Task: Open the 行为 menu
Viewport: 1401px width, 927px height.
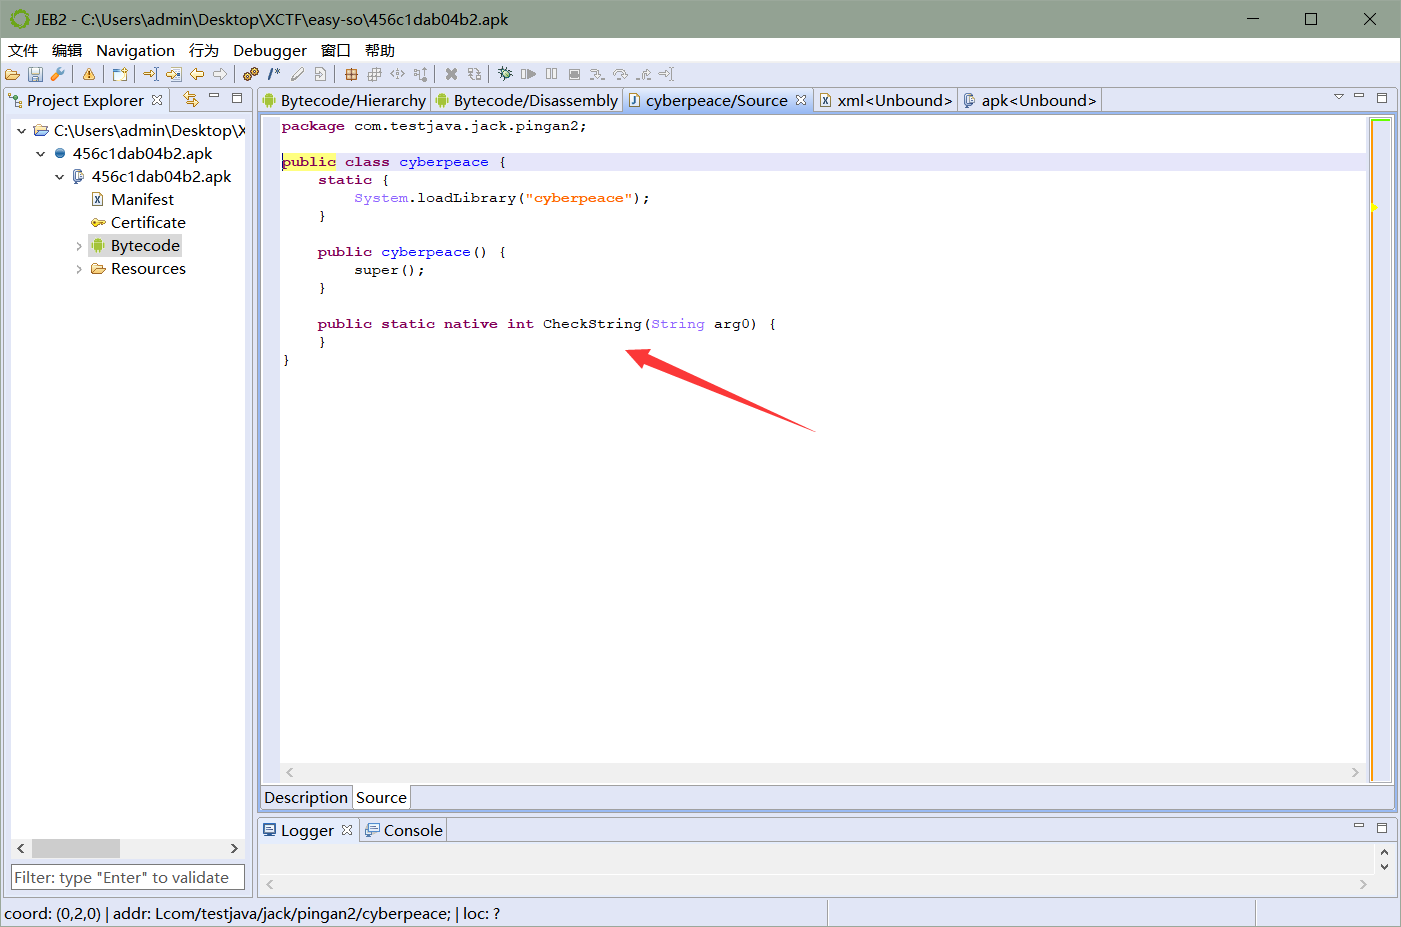Action: tap(204, 50)
